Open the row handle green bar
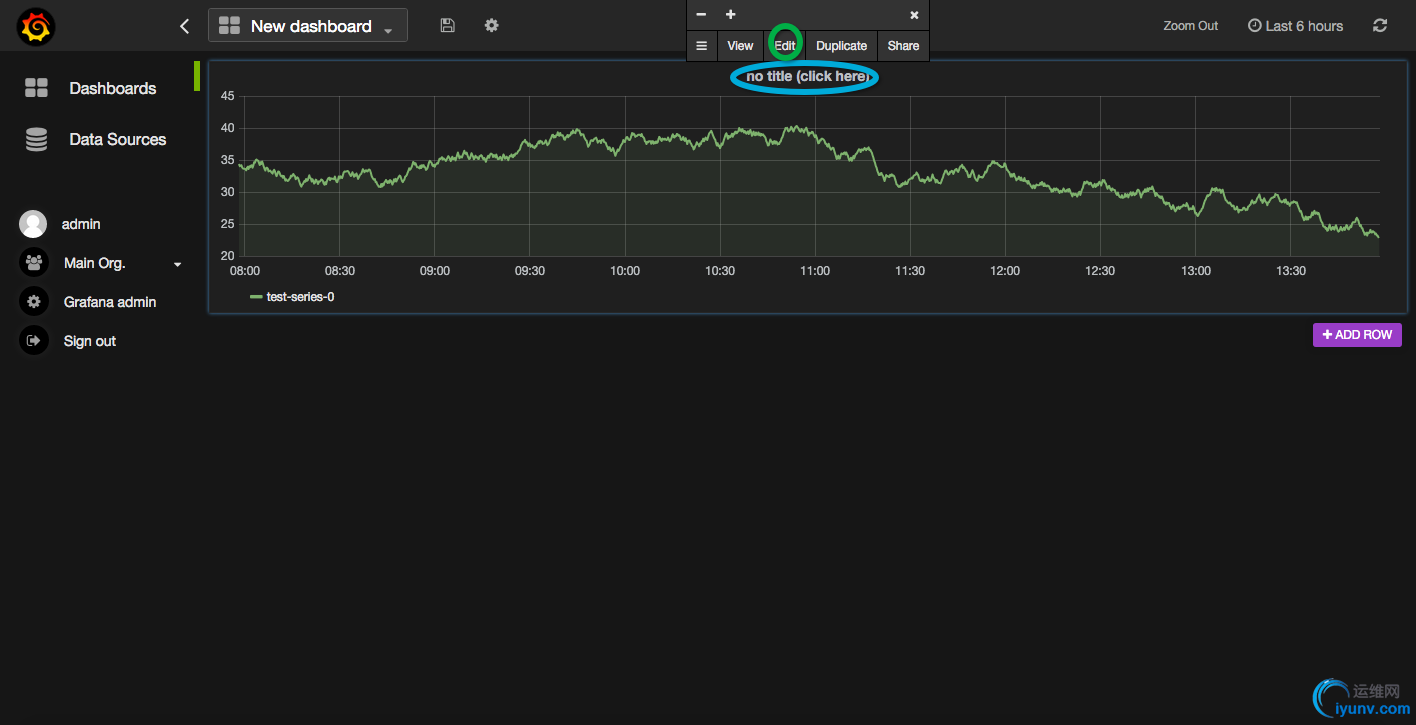The height and width of the screenshot is (725, 1416). (x=197, y=76)
